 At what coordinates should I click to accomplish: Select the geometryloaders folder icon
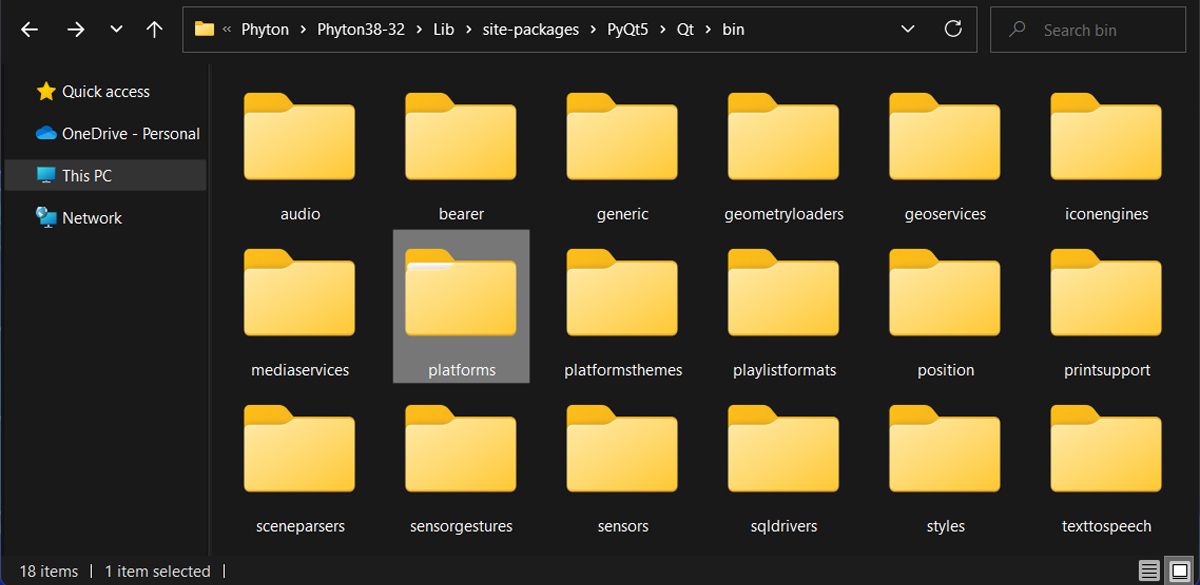pyautogui.click(x=783, y=136)
